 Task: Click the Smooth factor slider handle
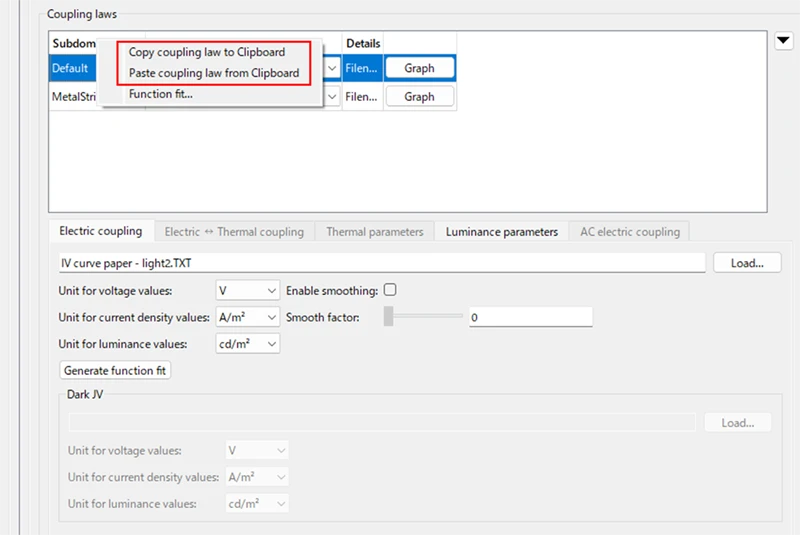389,316
